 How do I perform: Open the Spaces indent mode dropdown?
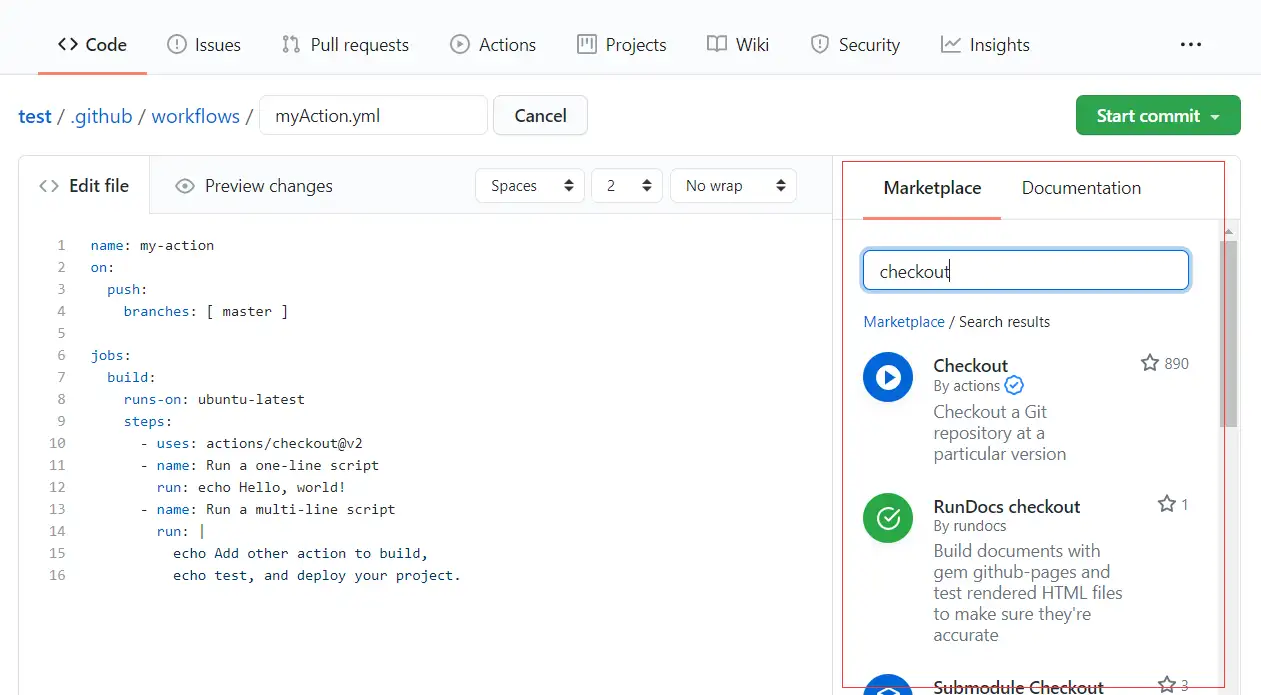pyautogui.click(x=530, y=186)
